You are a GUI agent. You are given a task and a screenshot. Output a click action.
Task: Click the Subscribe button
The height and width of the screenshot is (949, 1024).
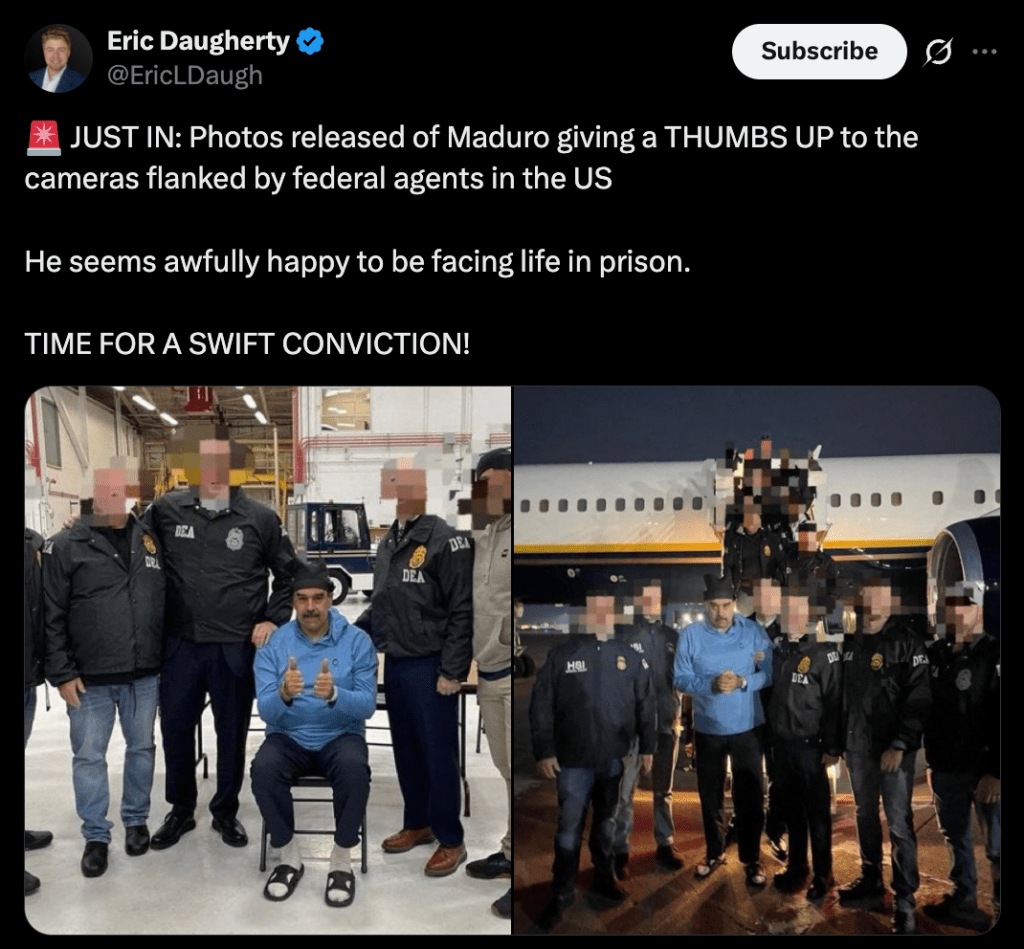pos(819,52)
